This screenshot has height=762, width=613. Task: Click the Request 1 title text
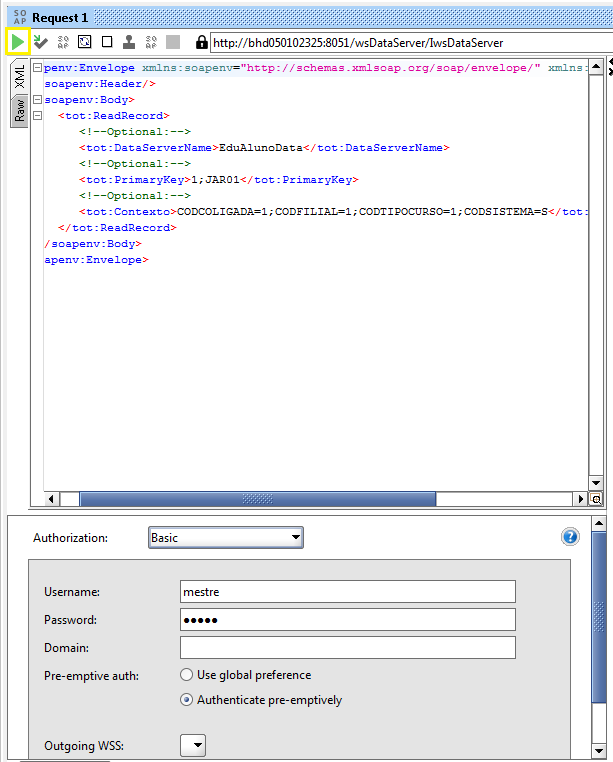click(60, 18)
